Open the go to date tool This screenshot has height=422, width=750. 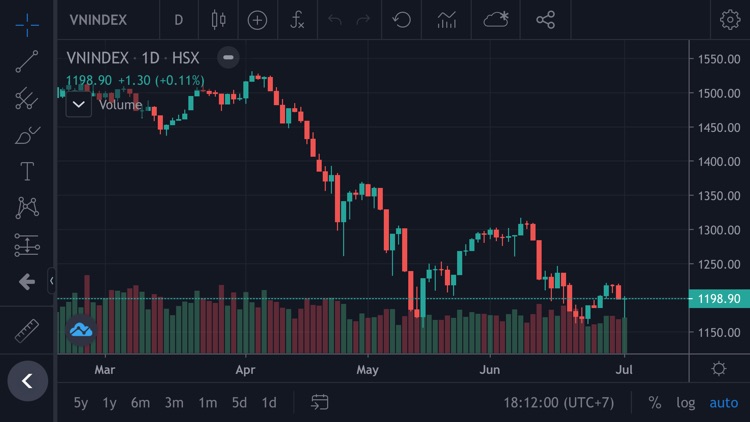[320, 402]
